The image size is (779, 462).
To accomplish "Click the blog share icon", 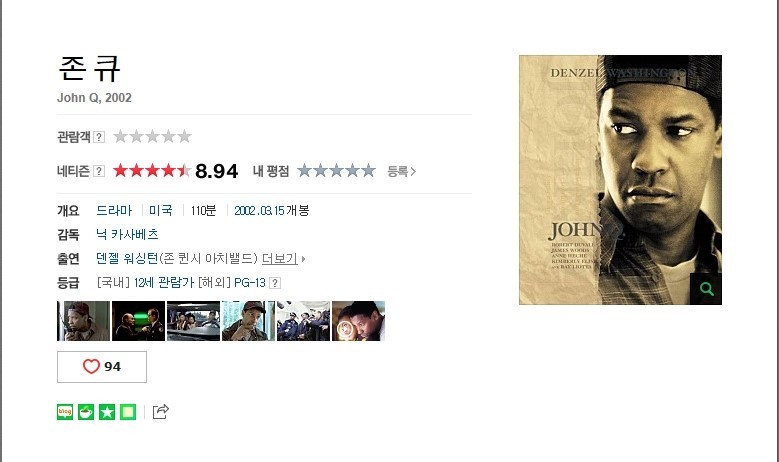I will (65, 412).
